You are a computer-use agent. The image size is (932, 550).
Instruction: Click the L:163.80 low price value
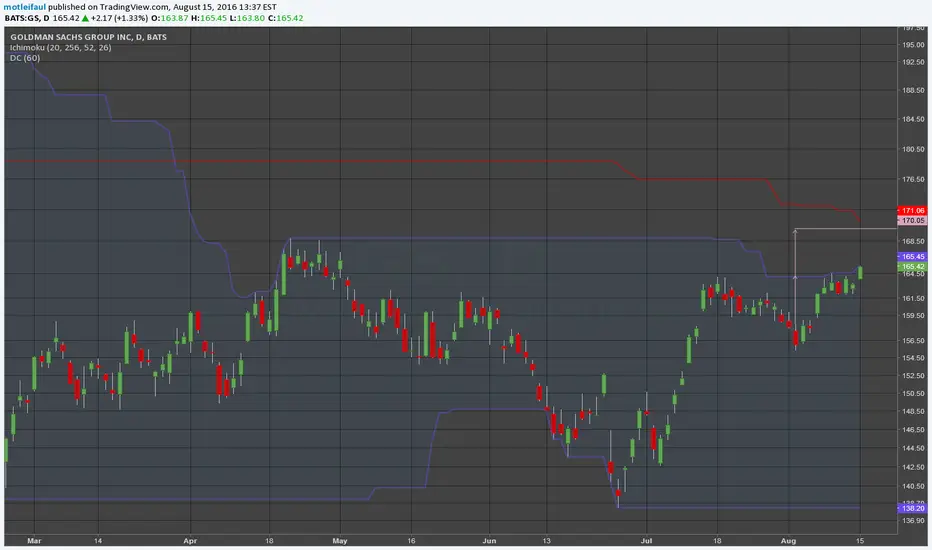[247, 18]
